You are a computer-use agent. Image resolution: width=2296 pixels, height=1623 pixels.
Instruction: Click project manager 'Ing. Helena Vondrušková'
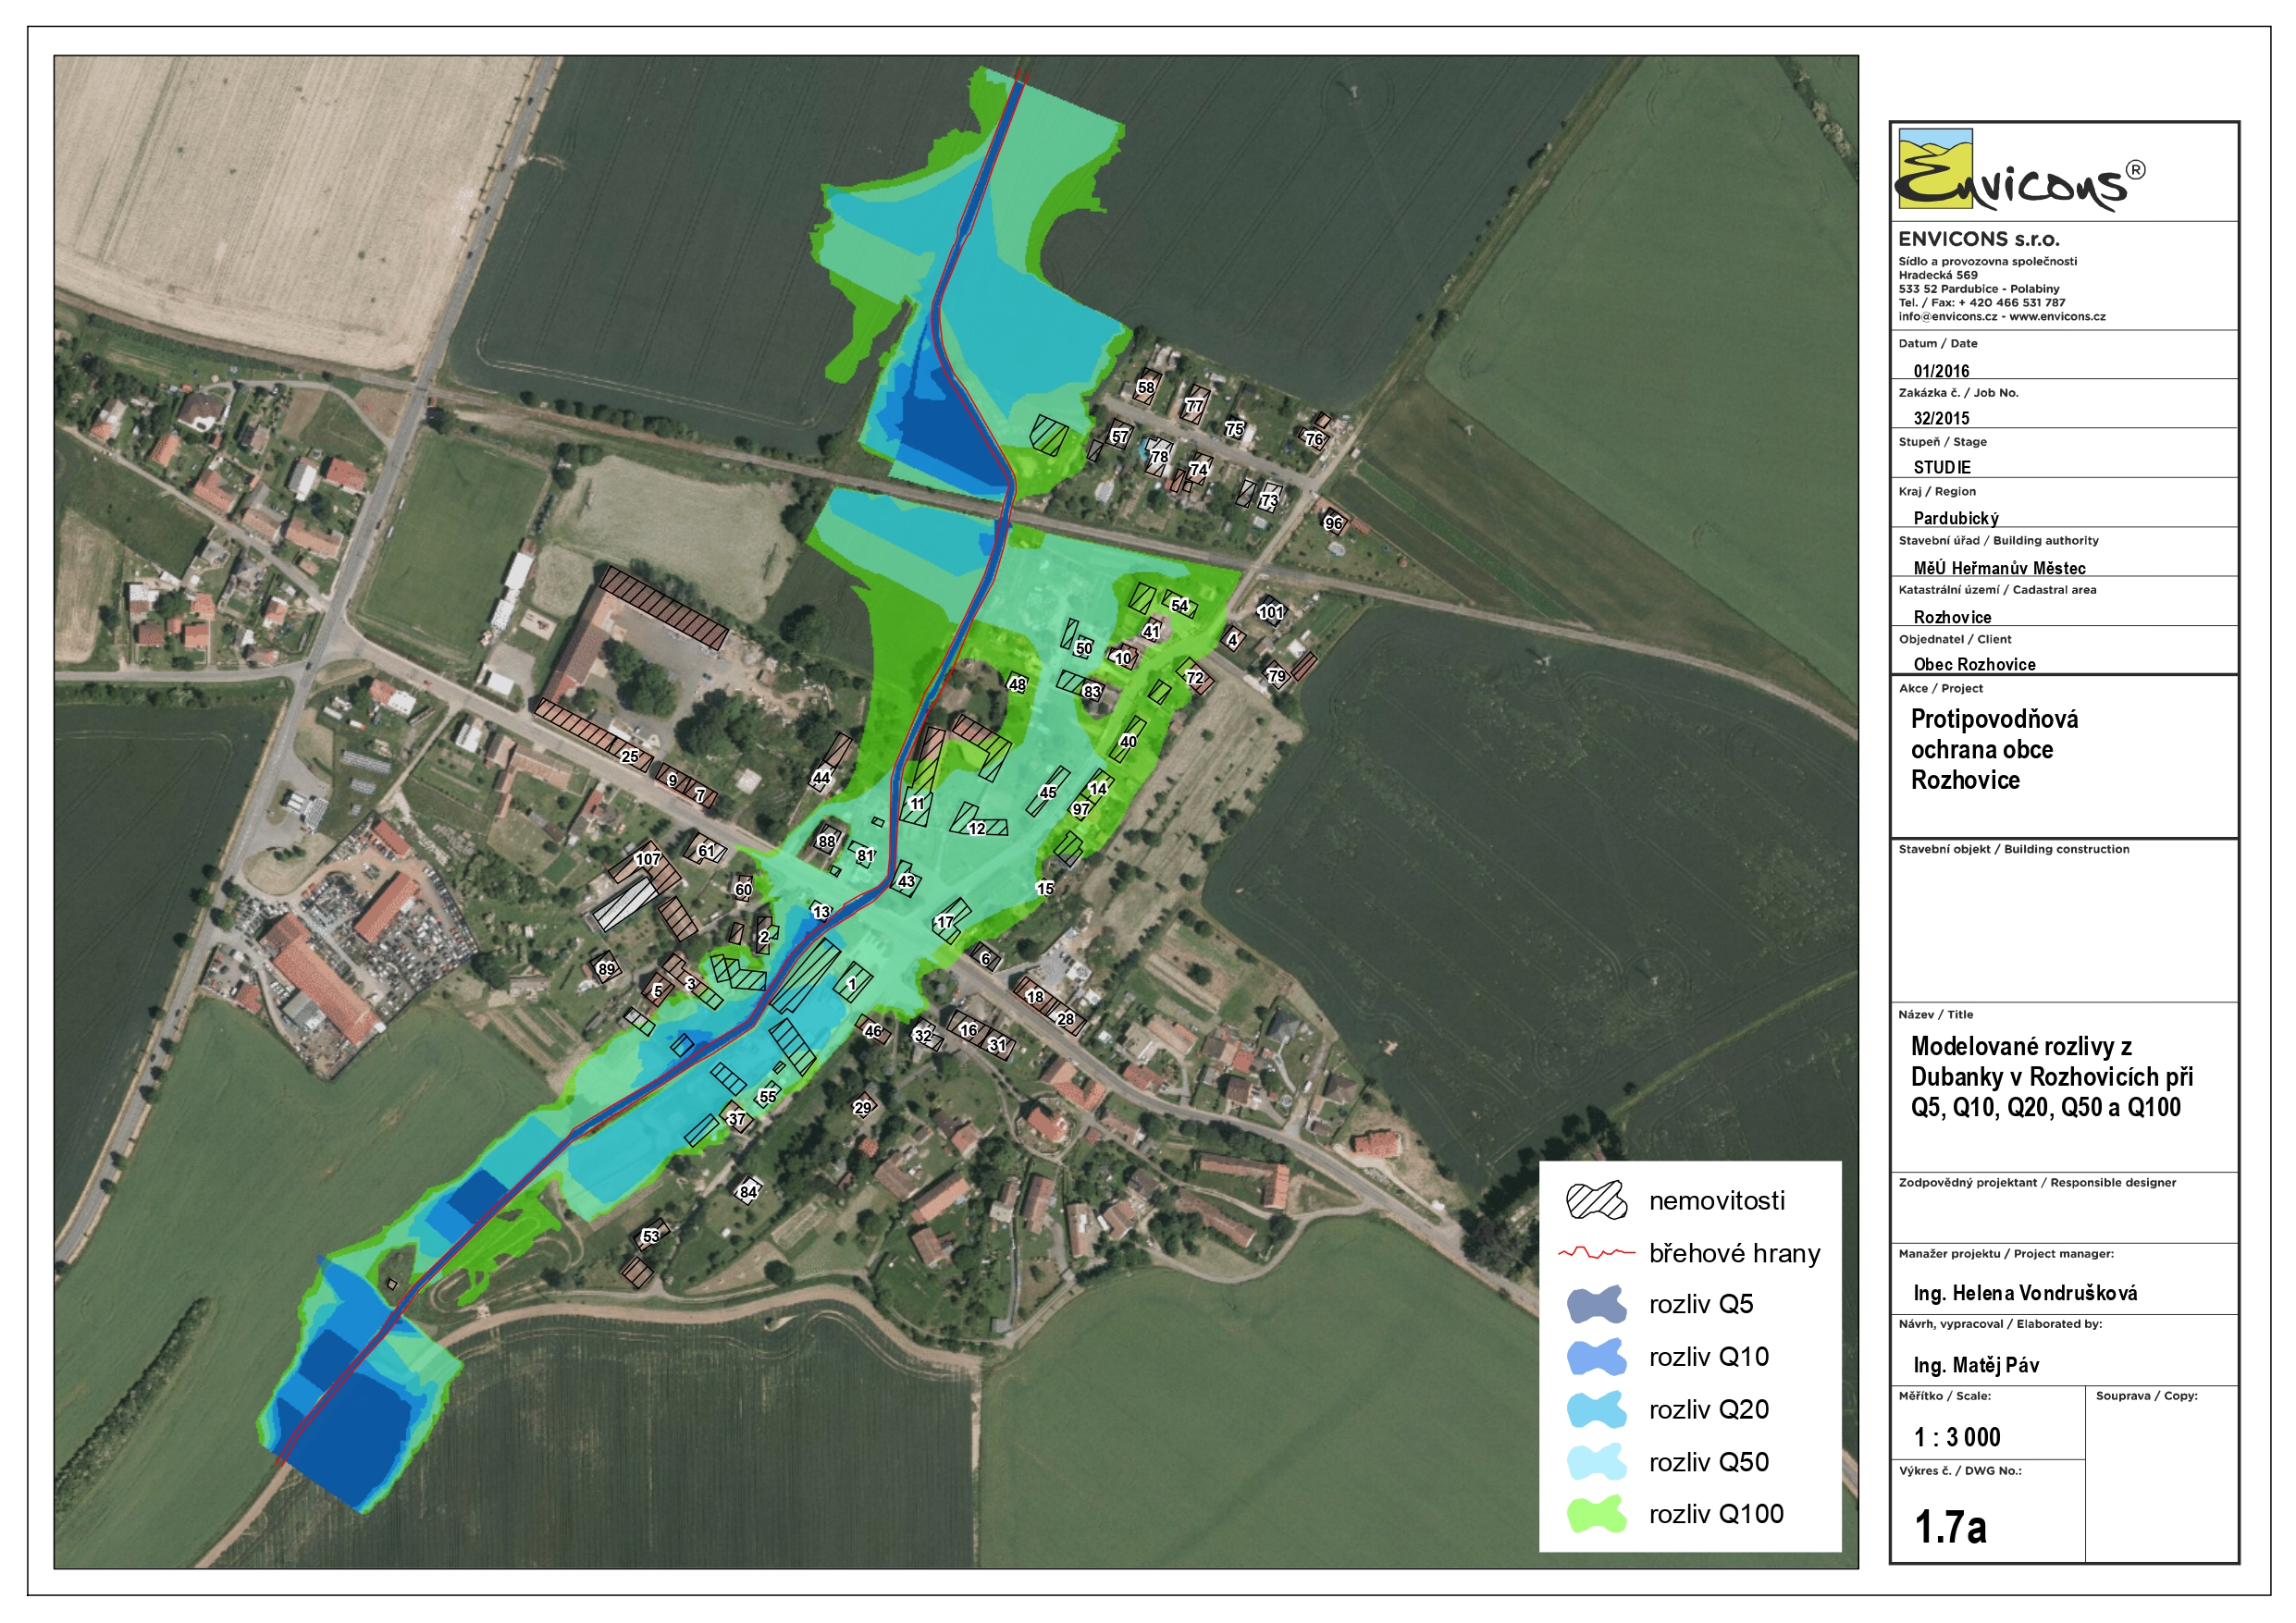click(x=2025, y=1293)
